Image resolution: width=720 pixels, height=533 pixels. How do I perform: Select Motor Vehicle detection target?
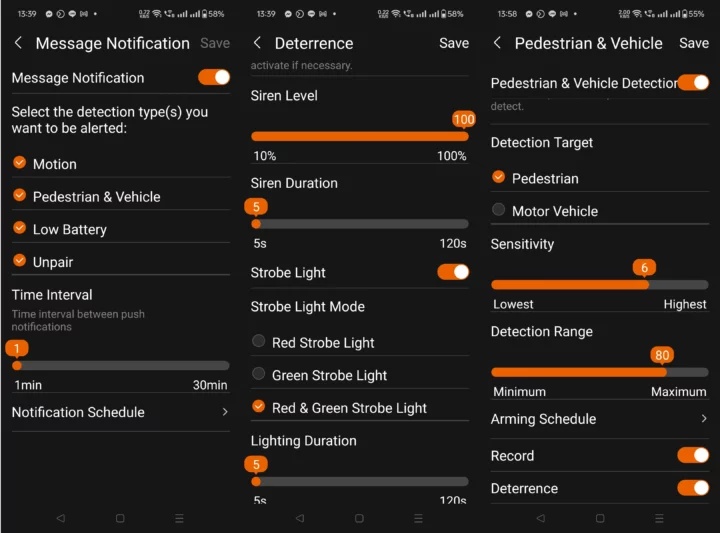(499, 211)
